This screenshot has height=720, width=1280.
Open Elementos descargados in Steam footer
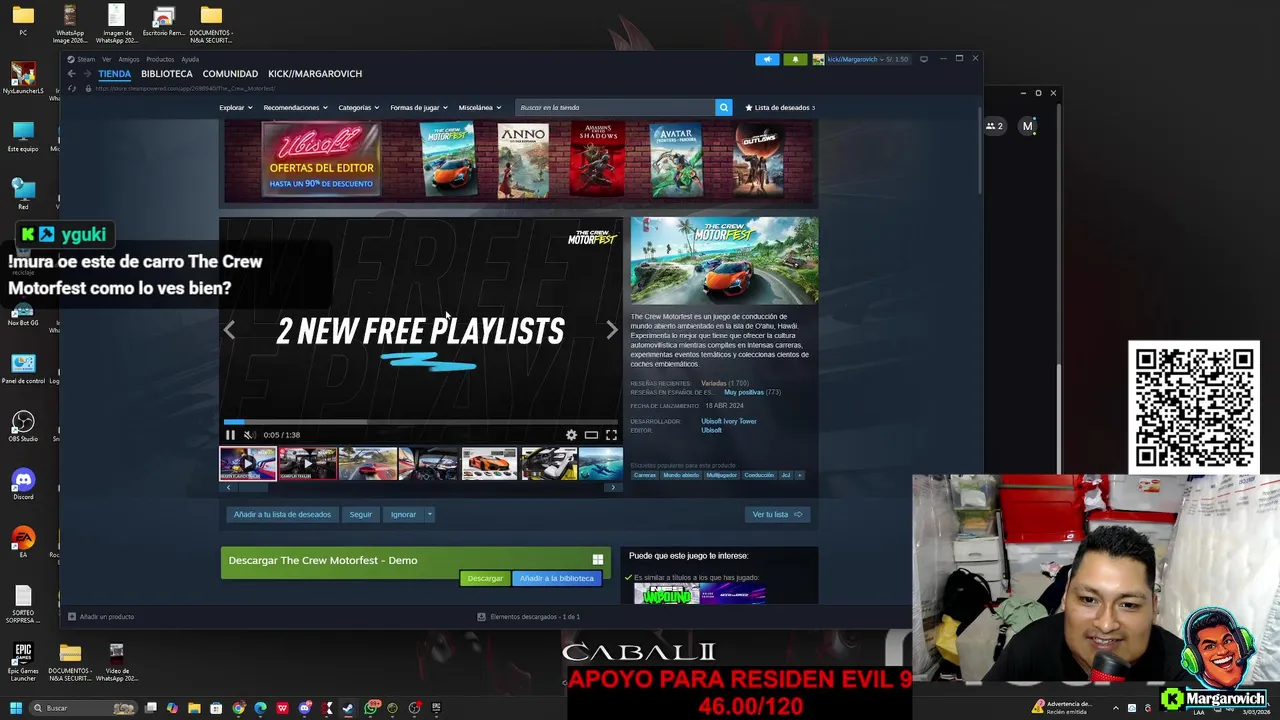pos(529,617)
